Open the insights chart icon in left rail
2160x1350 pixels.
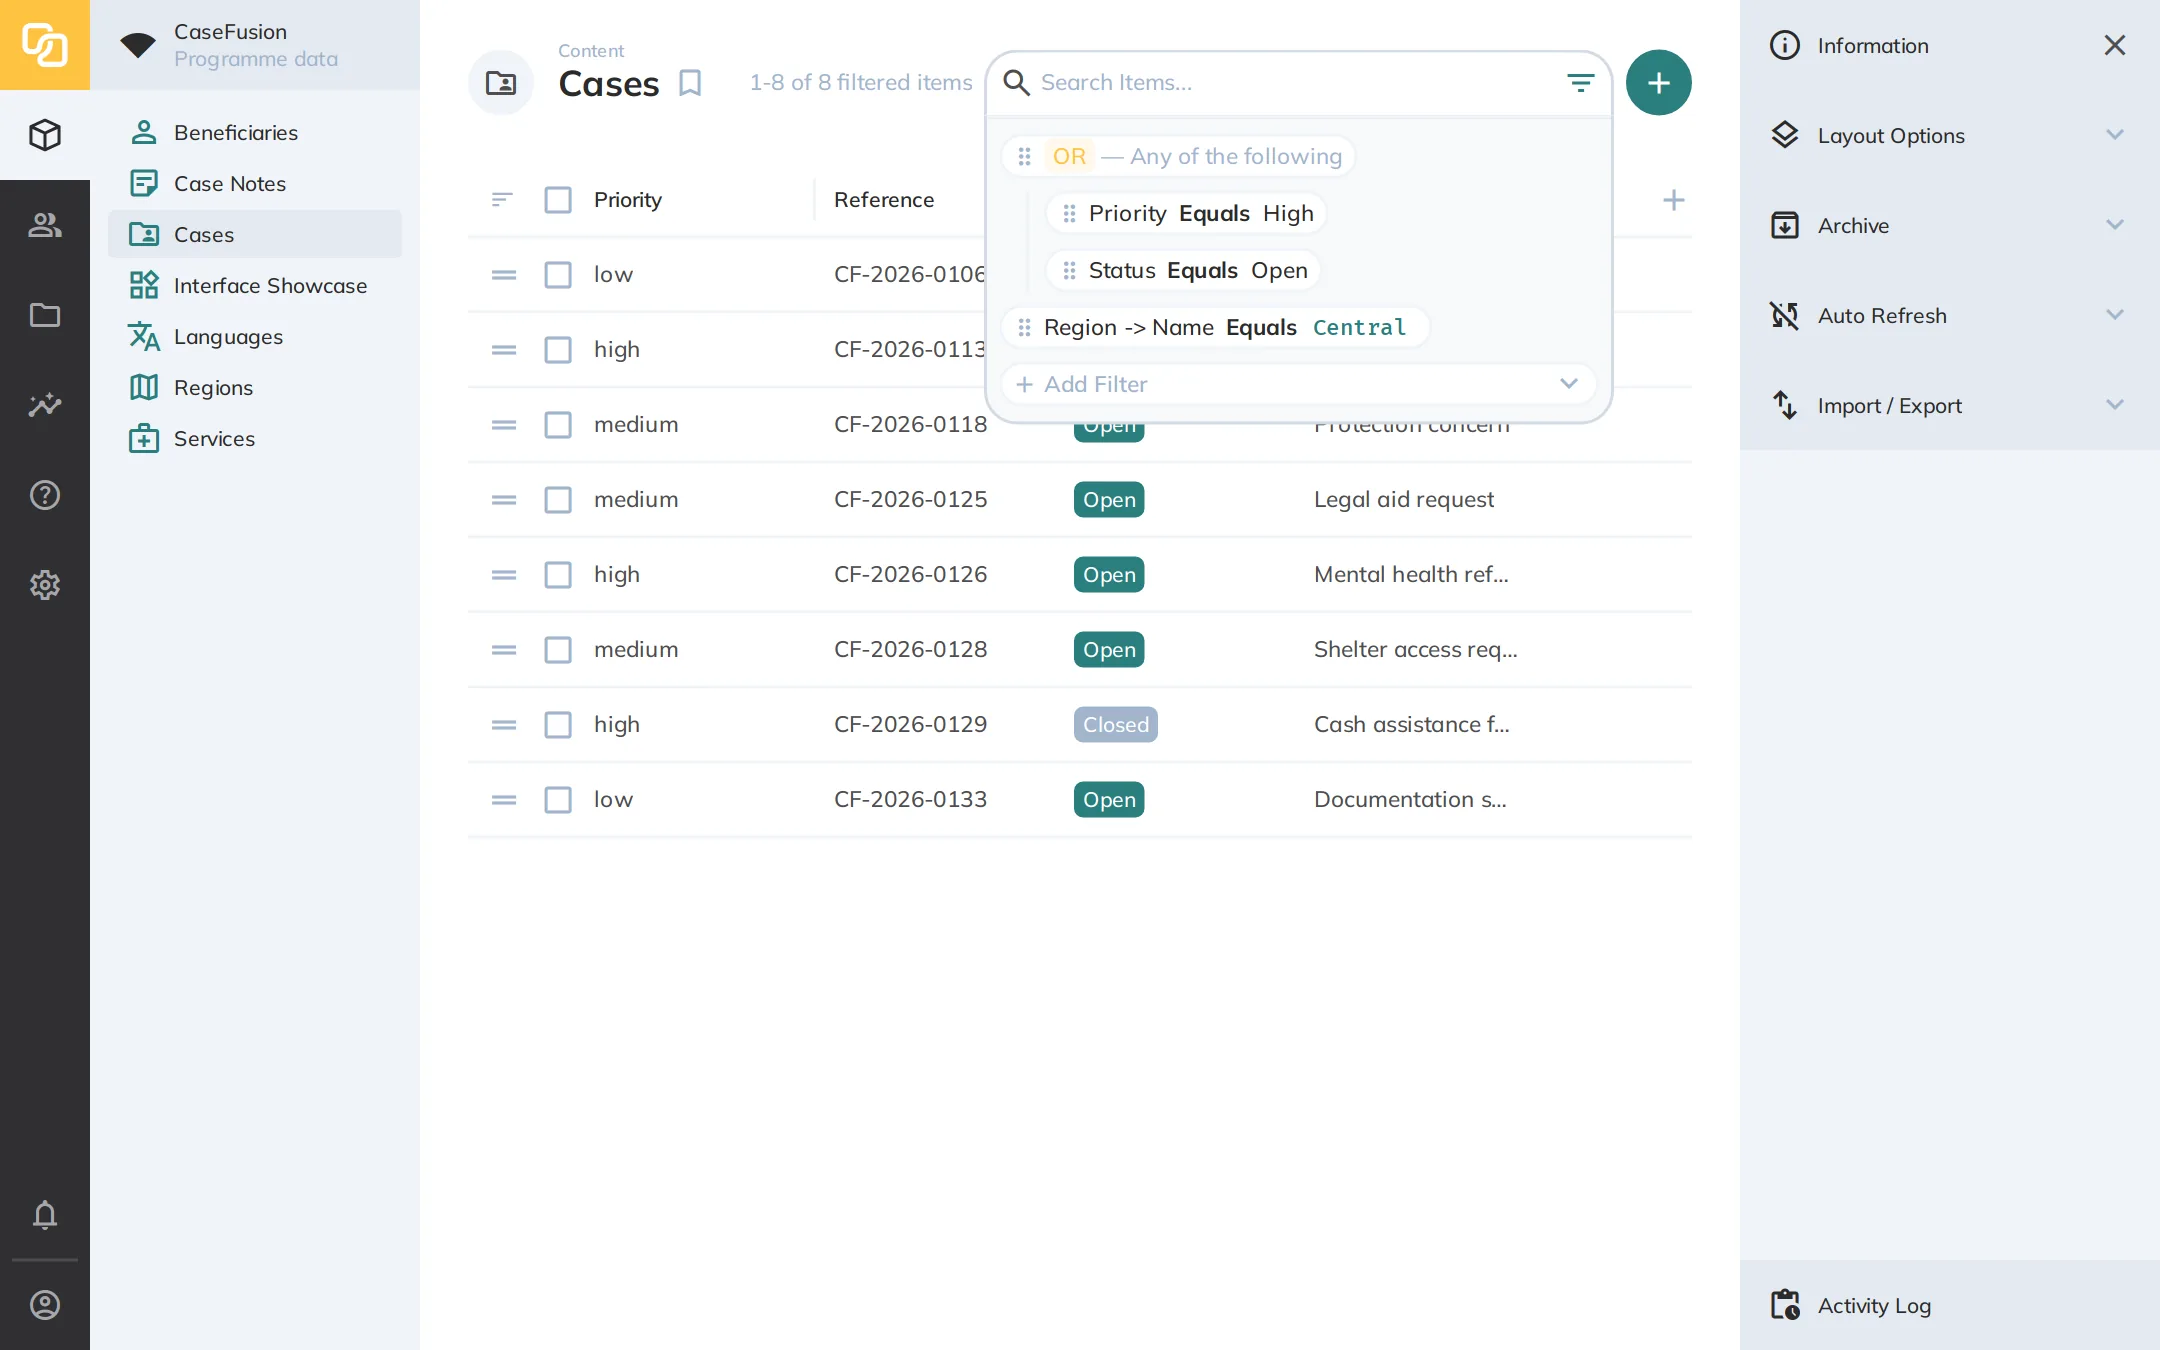(x=45, y=405)
